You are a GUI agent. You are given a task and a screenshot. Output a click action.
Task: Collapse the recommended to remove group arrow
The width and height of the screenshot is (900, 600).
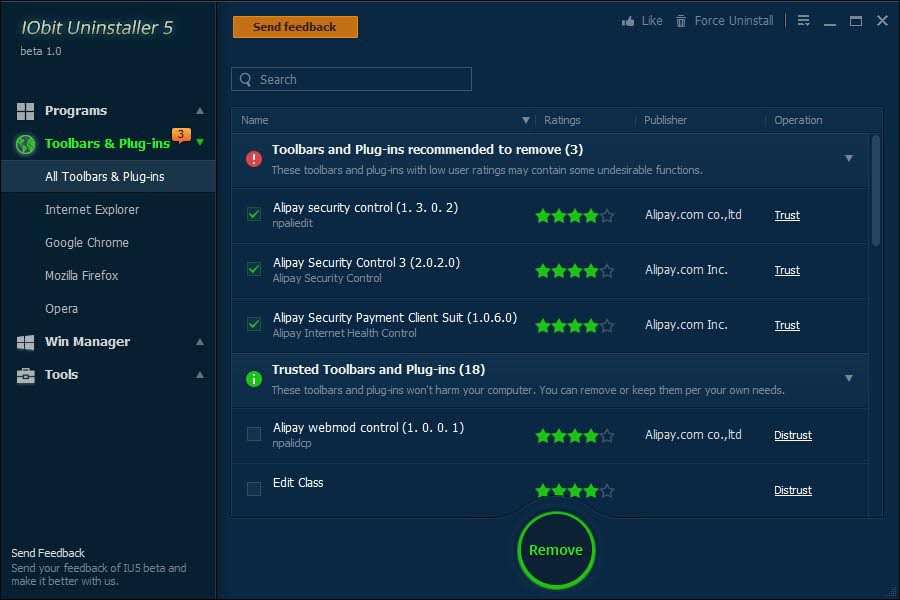[x=848, y=158]
